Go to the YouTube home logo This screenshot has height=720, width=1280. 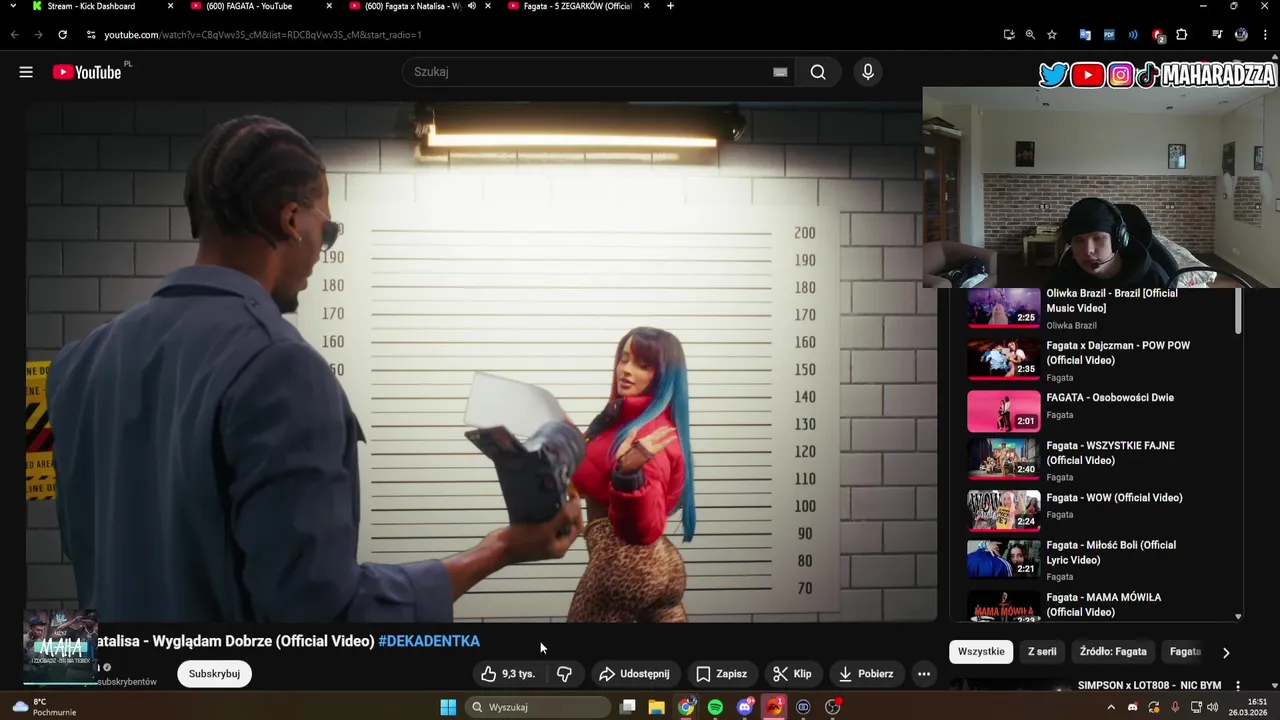[87, 72]
